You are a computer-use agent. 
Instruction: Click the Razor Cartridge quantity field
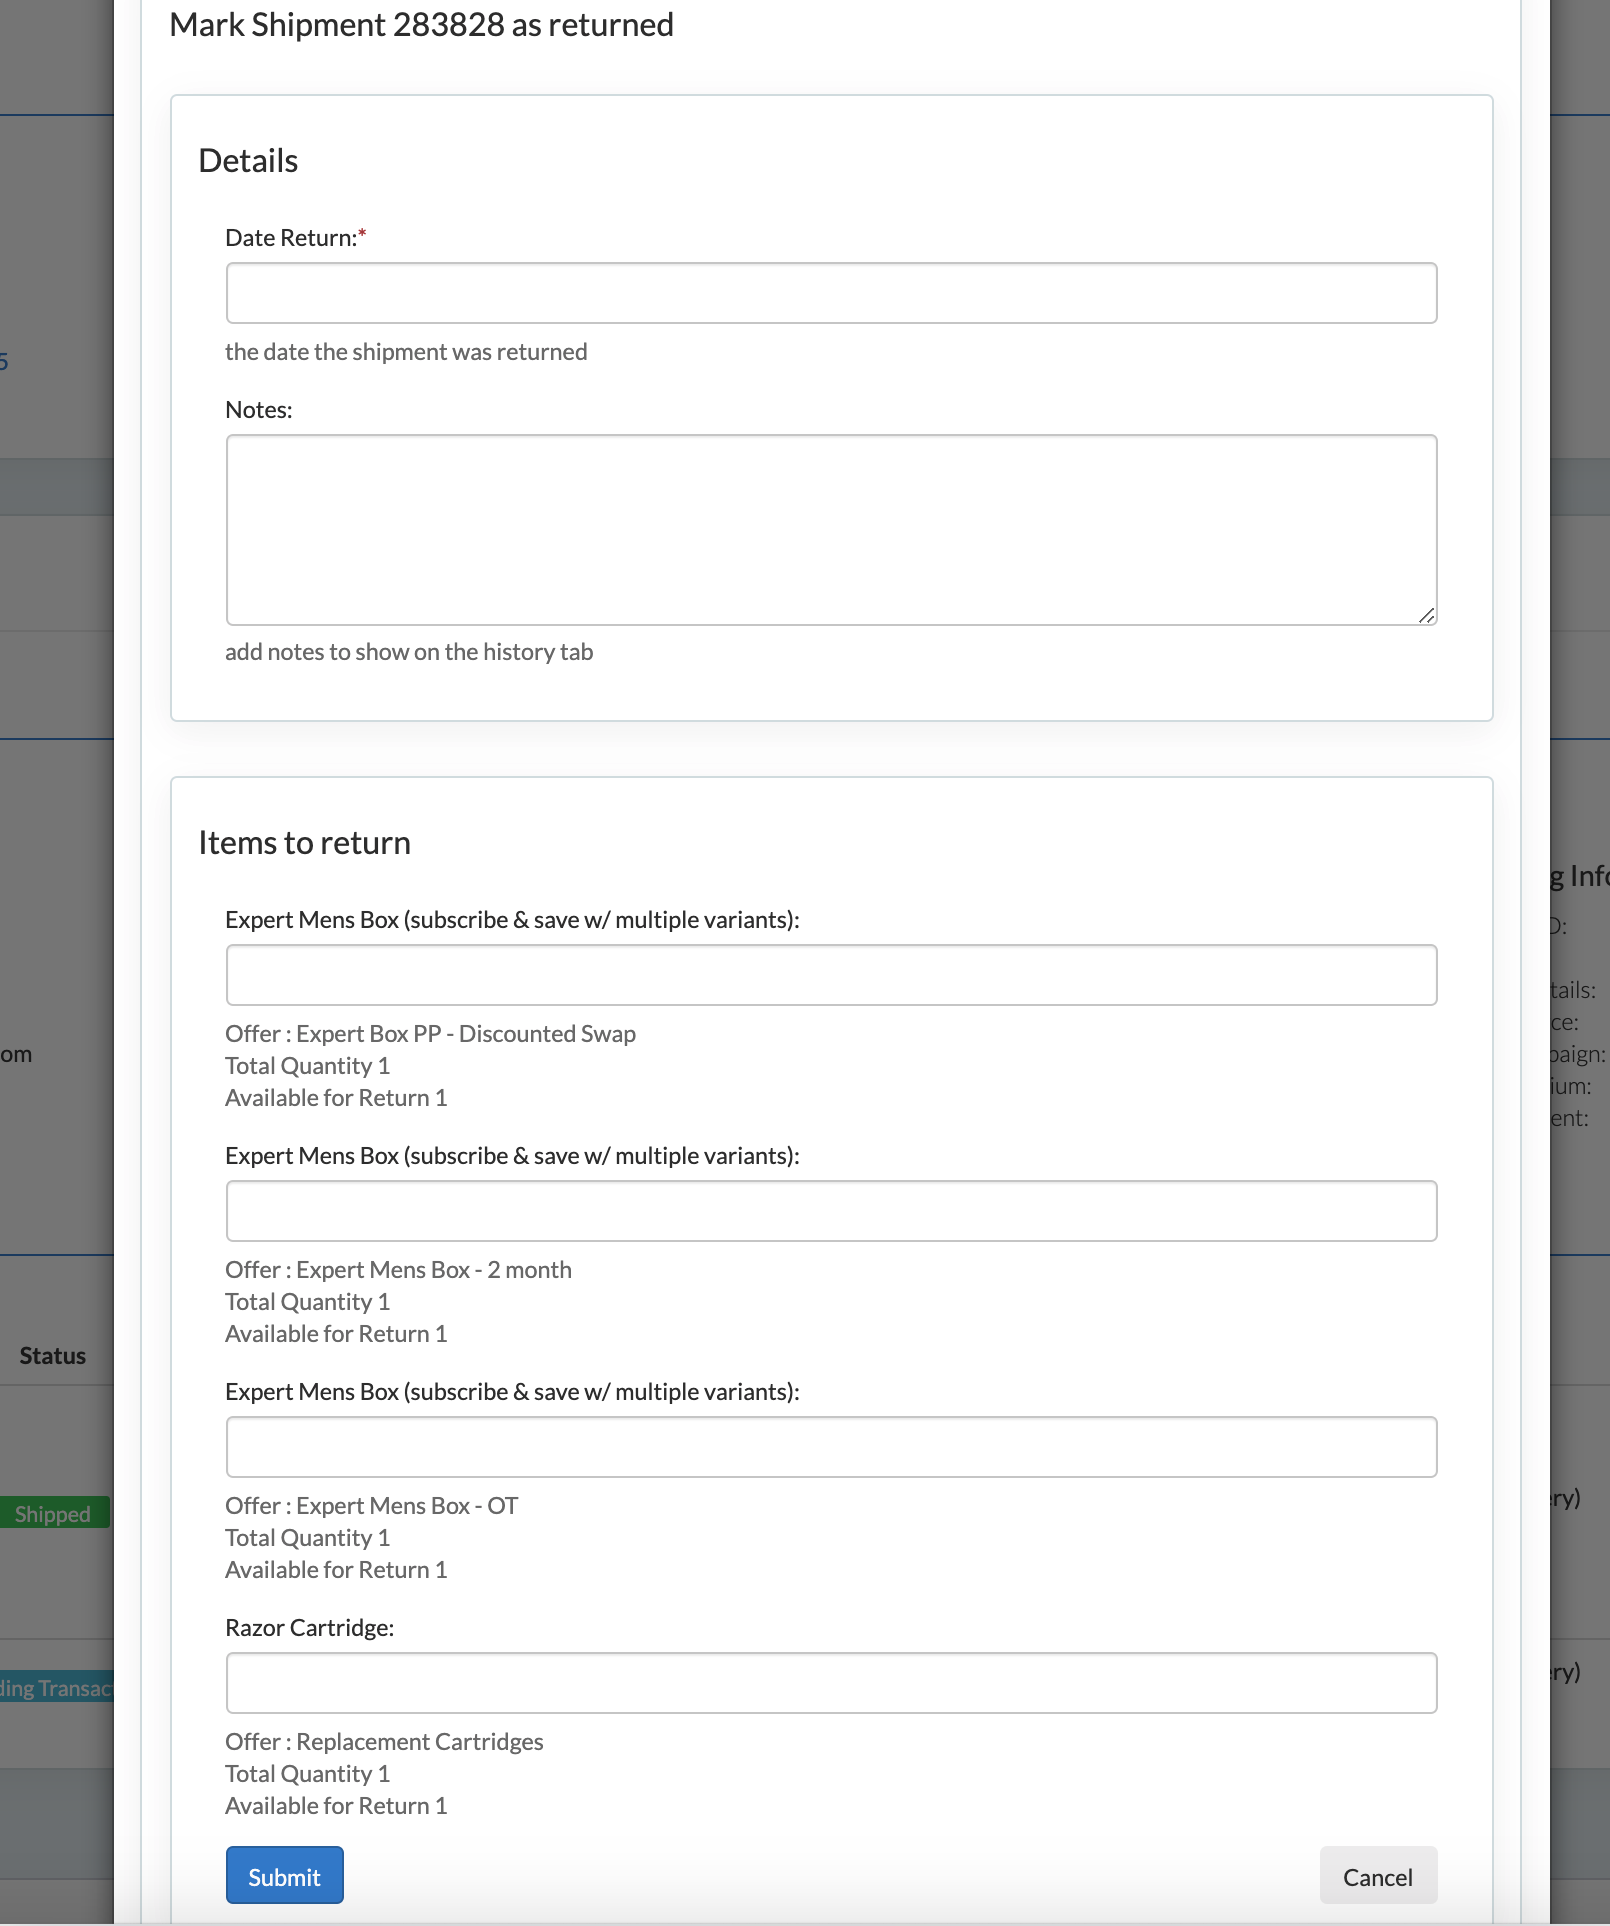pyautogui.click(x=831, y=1683)
